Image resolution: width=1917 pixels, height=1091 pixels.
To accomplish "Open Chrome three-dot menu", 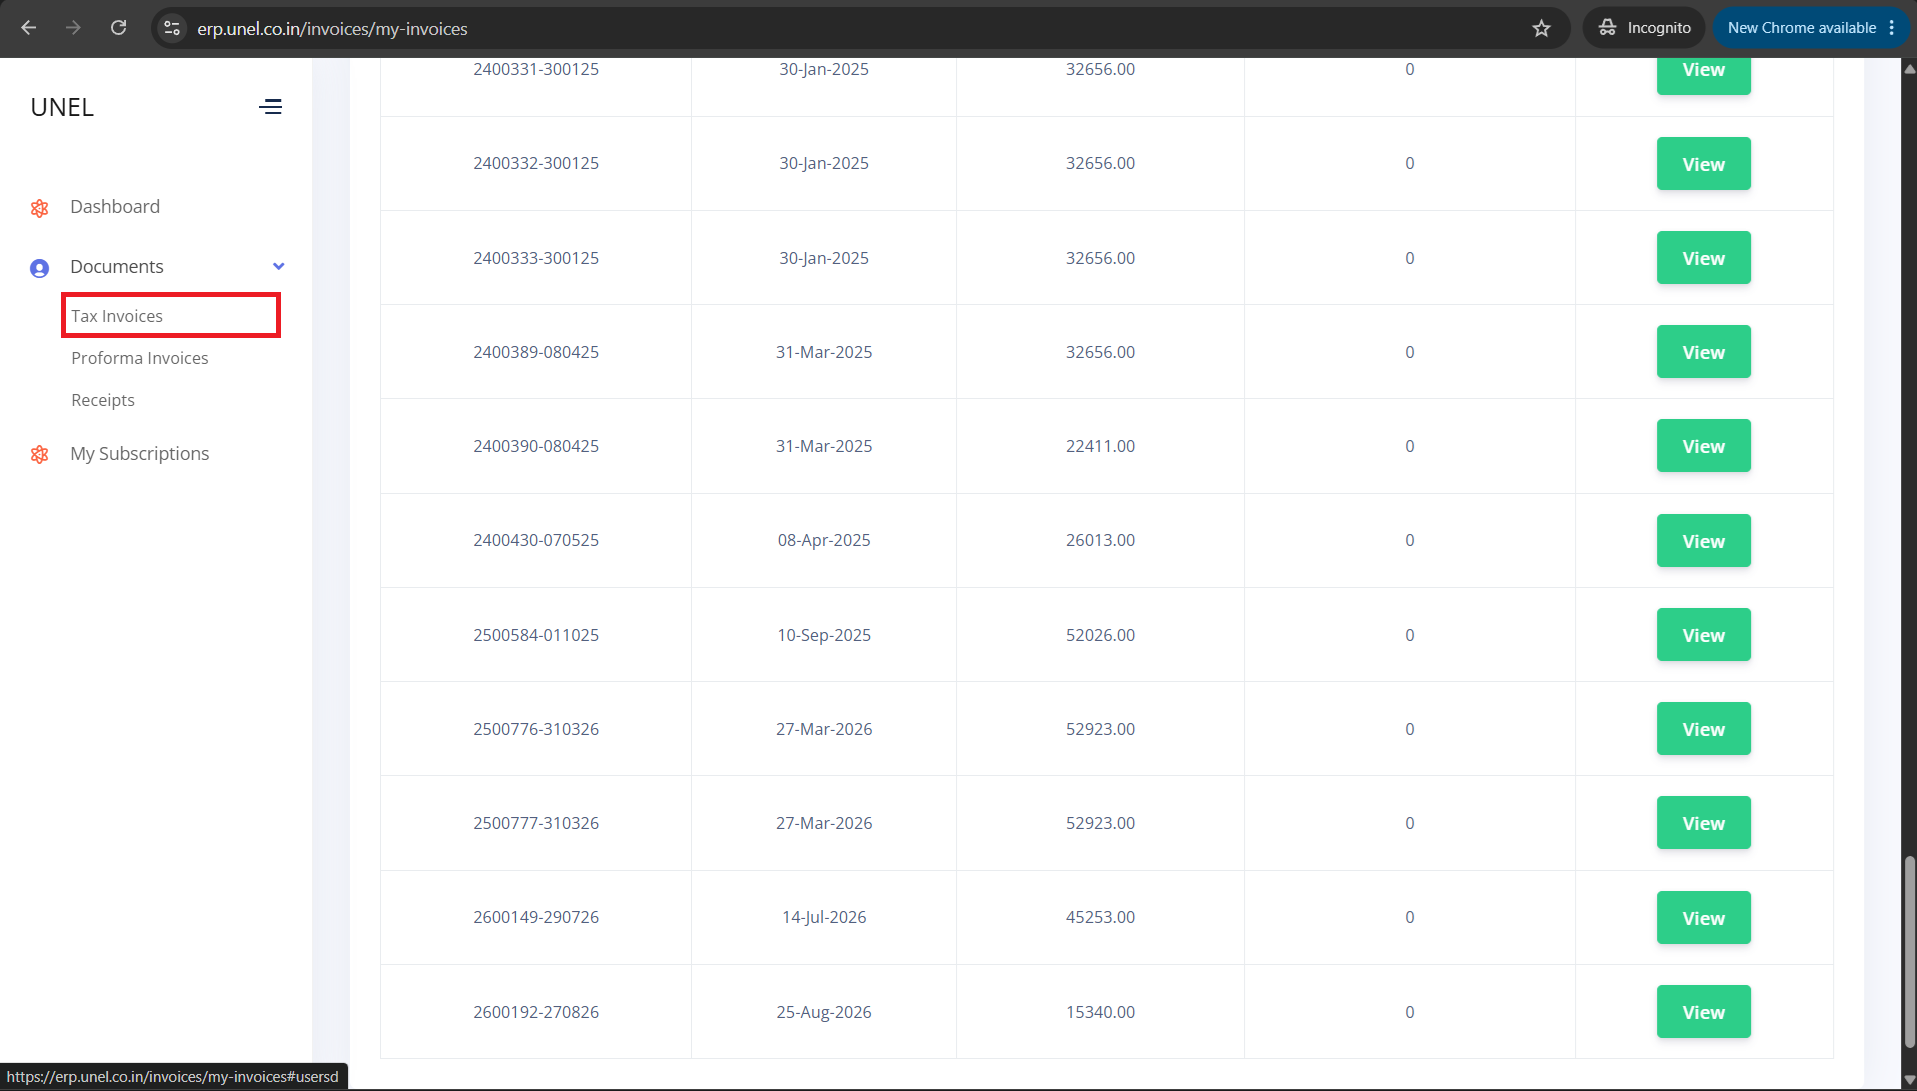I will point(1892,28).
